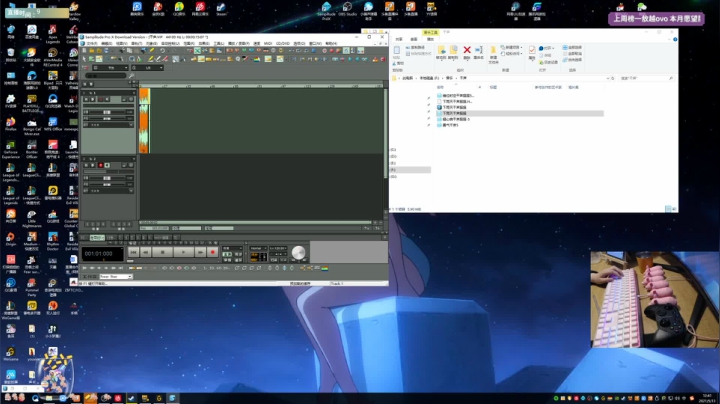Click the New project icon in Samplitude toolbar
720x404 pixels.
(x=84, y=50)
